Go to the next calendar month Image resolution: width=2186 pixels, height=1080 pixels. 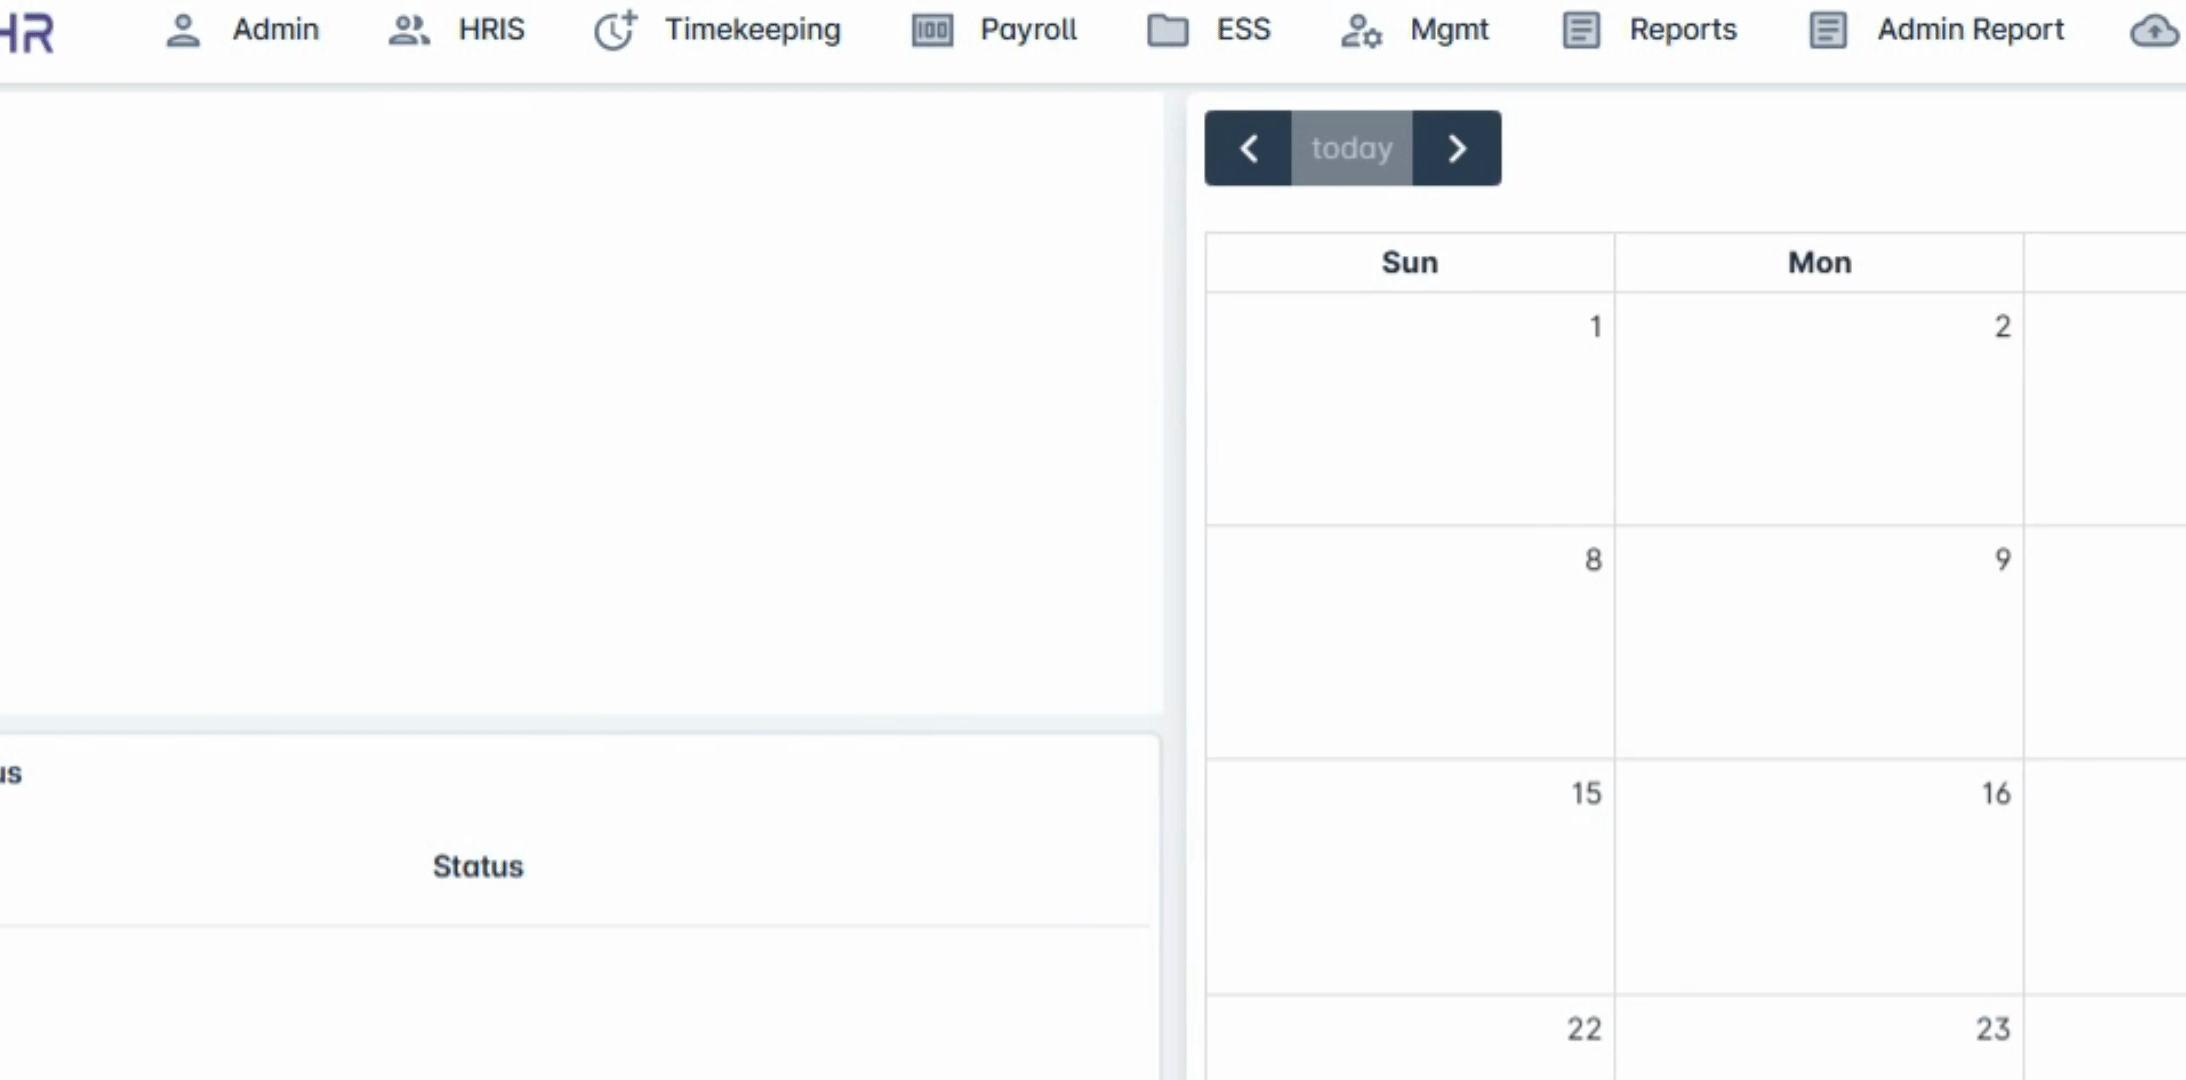(1457, 148)
